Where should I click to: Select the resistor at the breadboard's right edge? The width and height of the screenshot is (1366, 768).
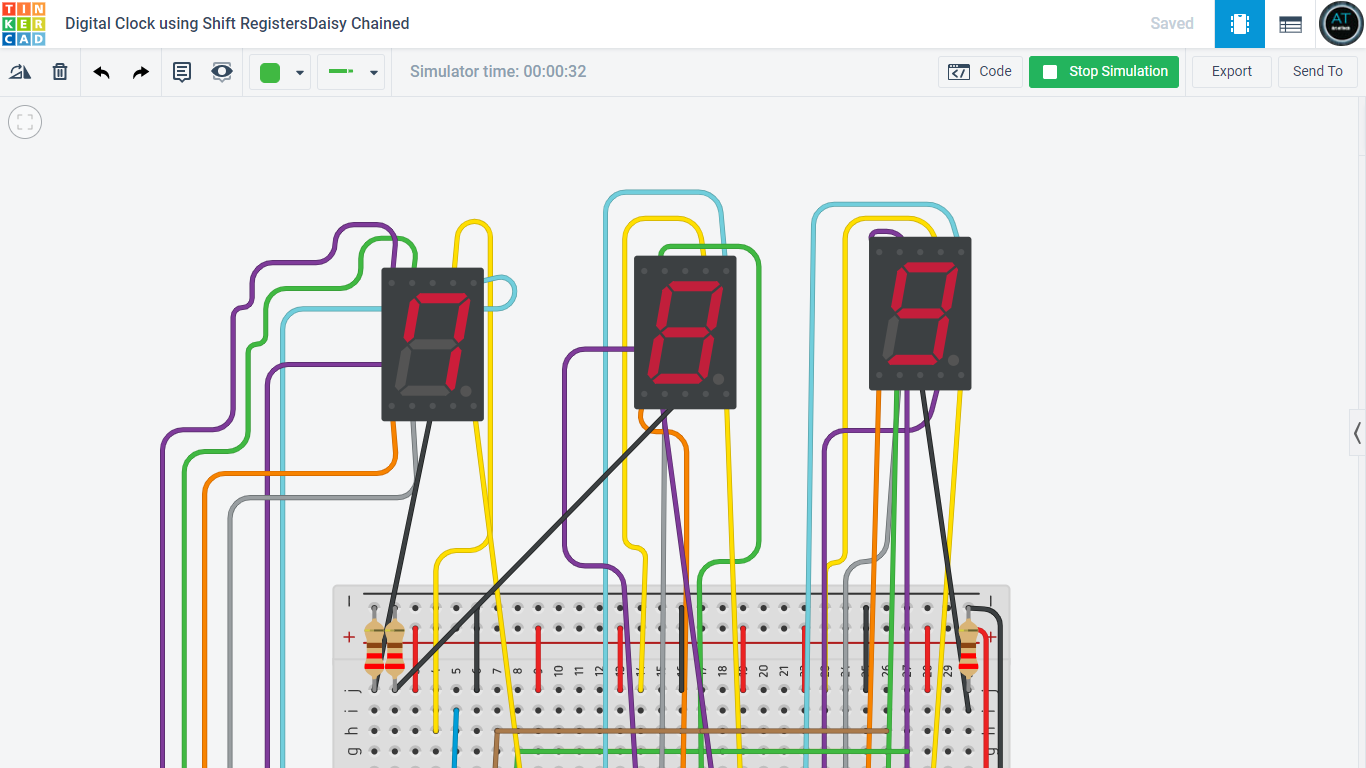click(x=968, y=648)
